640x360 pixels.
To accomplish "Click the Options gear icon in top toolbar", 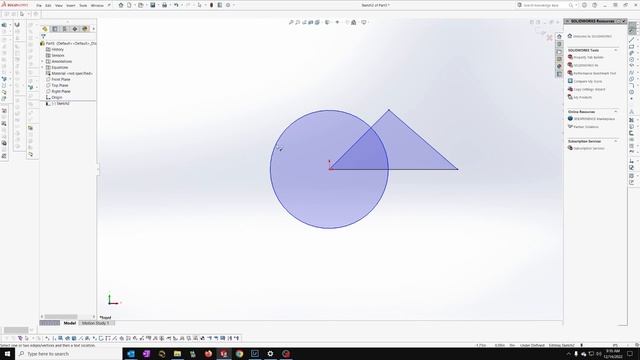I will pos(228,5).
